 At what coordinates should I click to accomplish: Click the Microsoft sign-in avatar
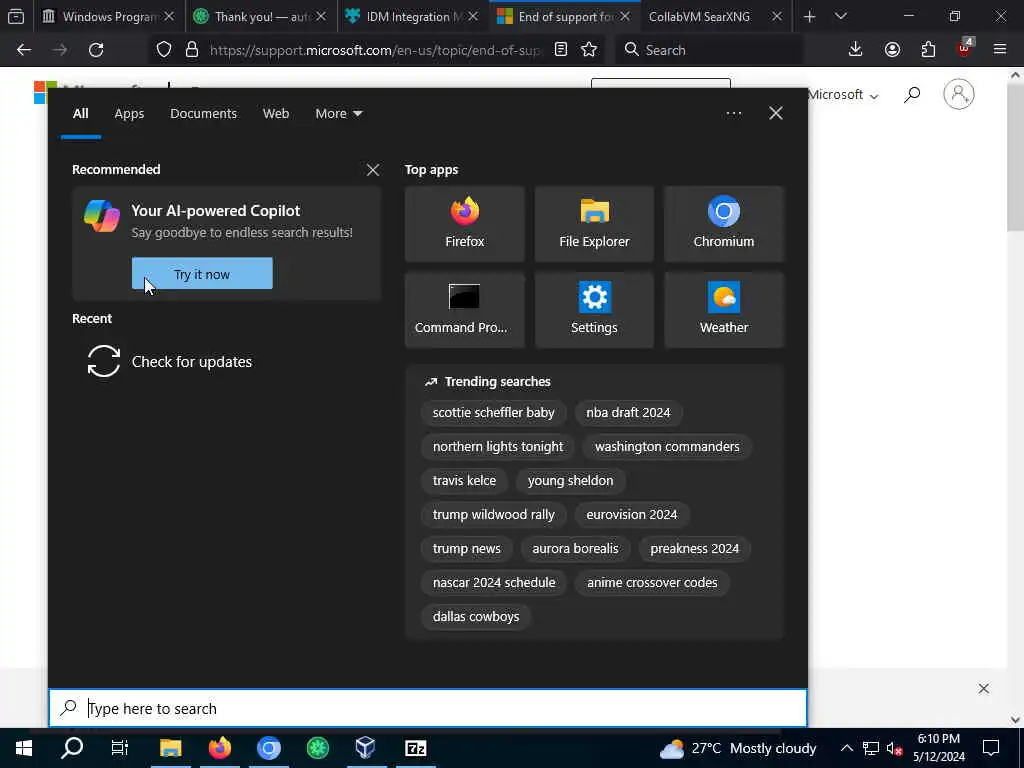[959, 94]
